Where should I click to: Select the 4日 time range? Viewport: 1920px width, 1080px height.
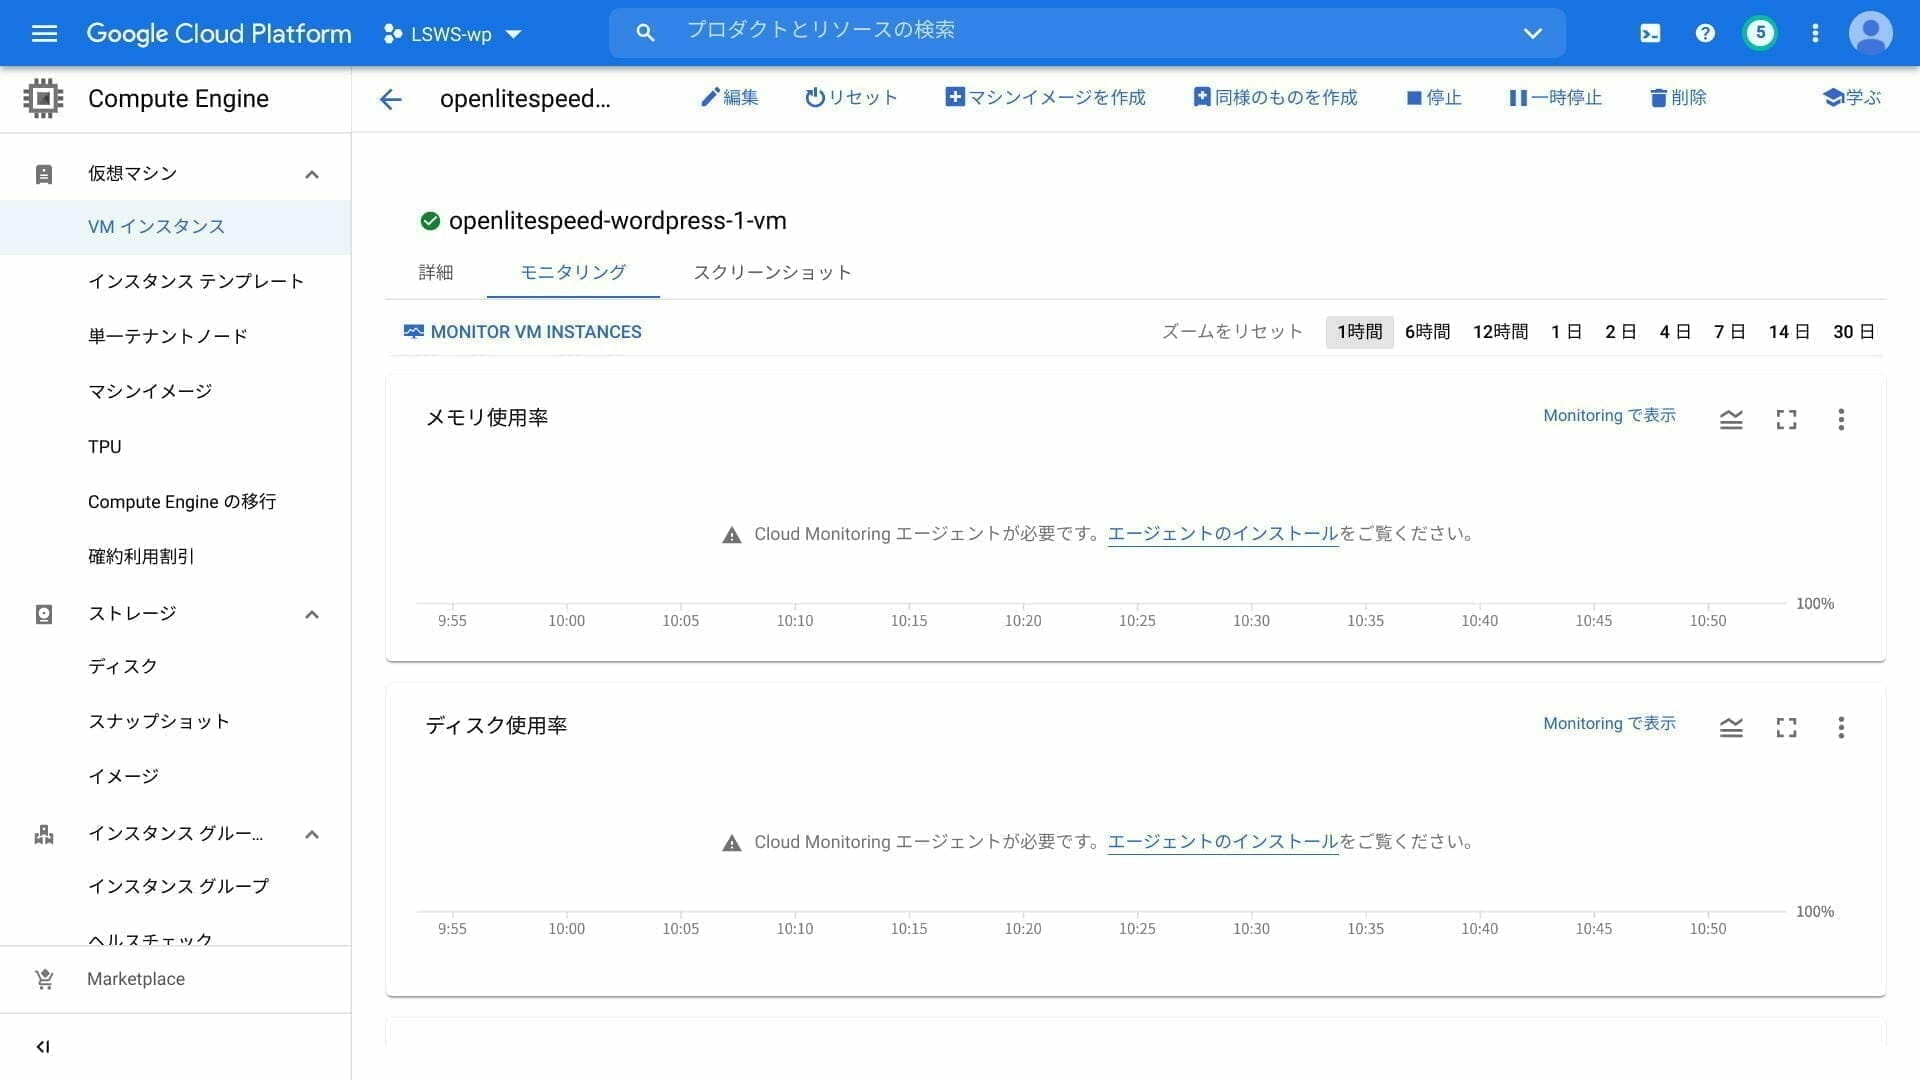(x=1675, y=332)
